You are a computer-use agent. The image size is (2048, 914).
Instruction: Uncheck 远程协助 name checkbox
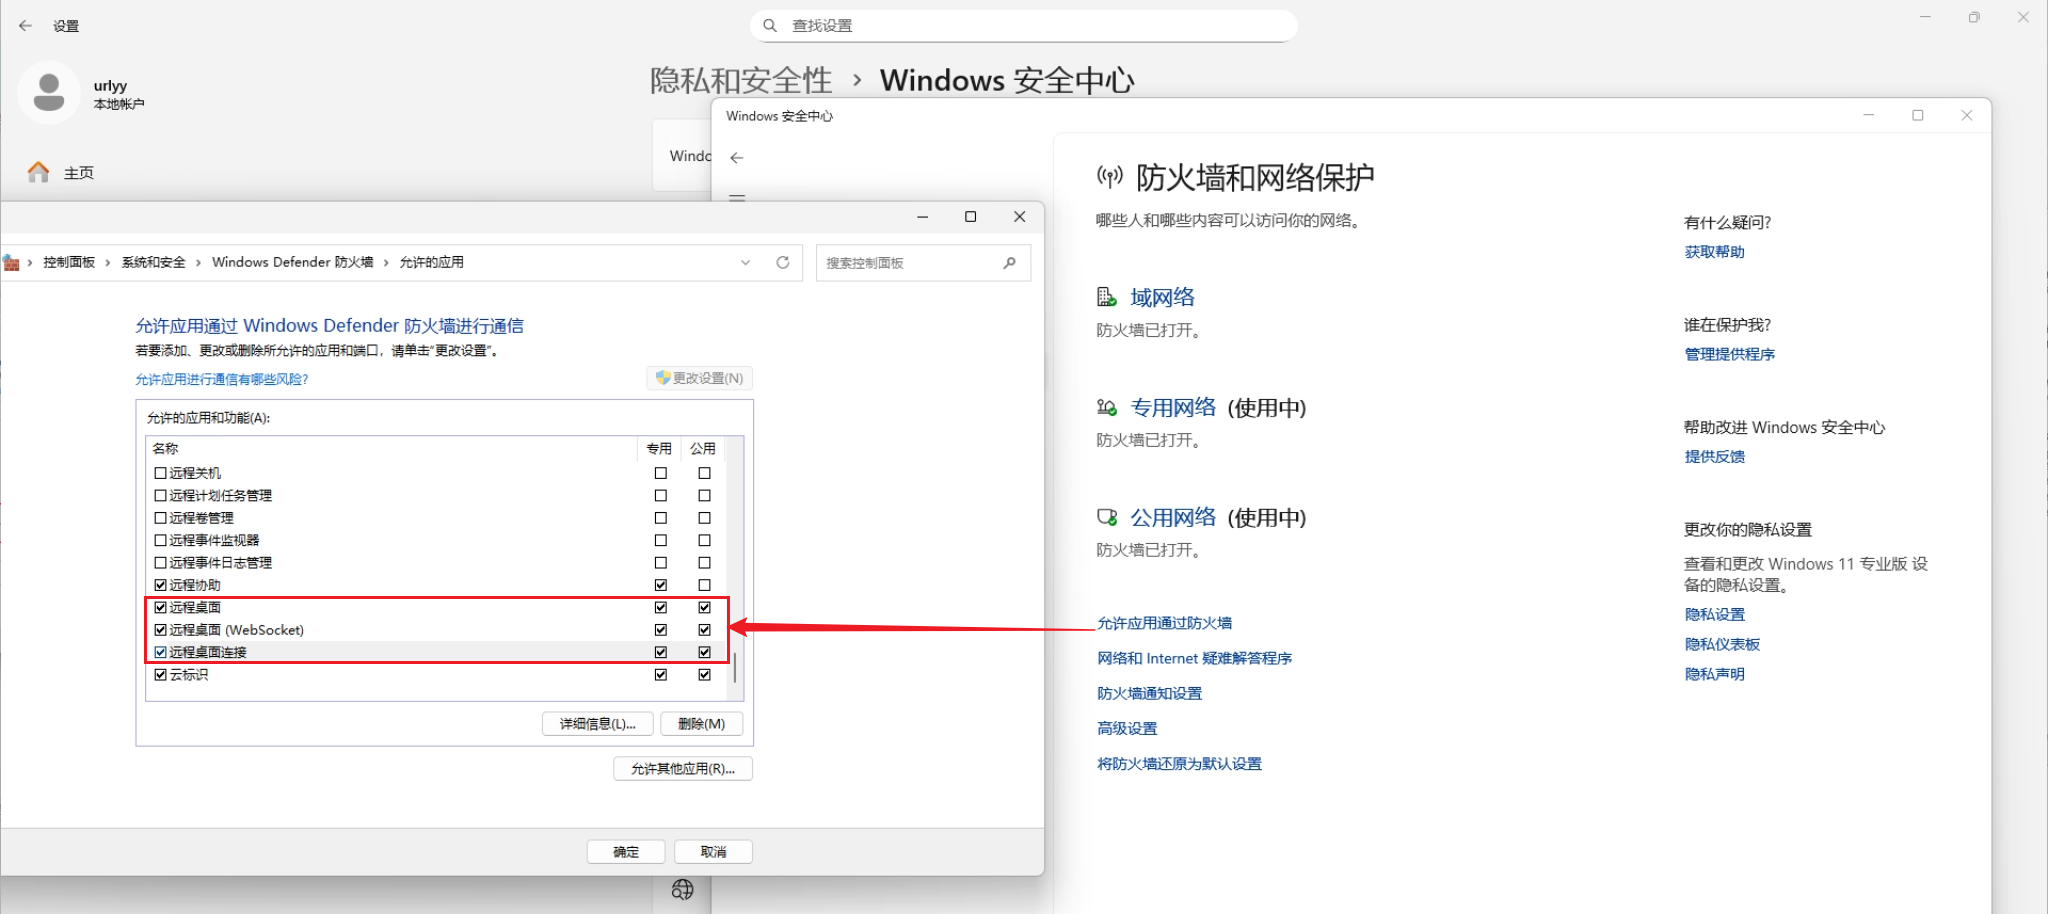[160, 585]
